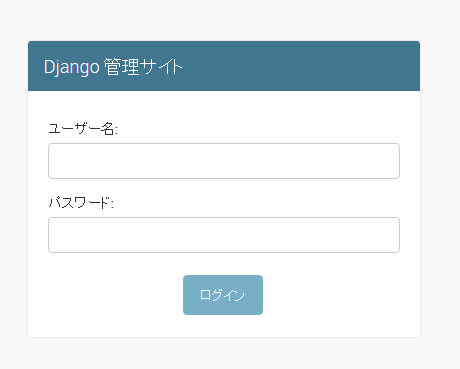Click the light blue login button

[x=223, y=295]
